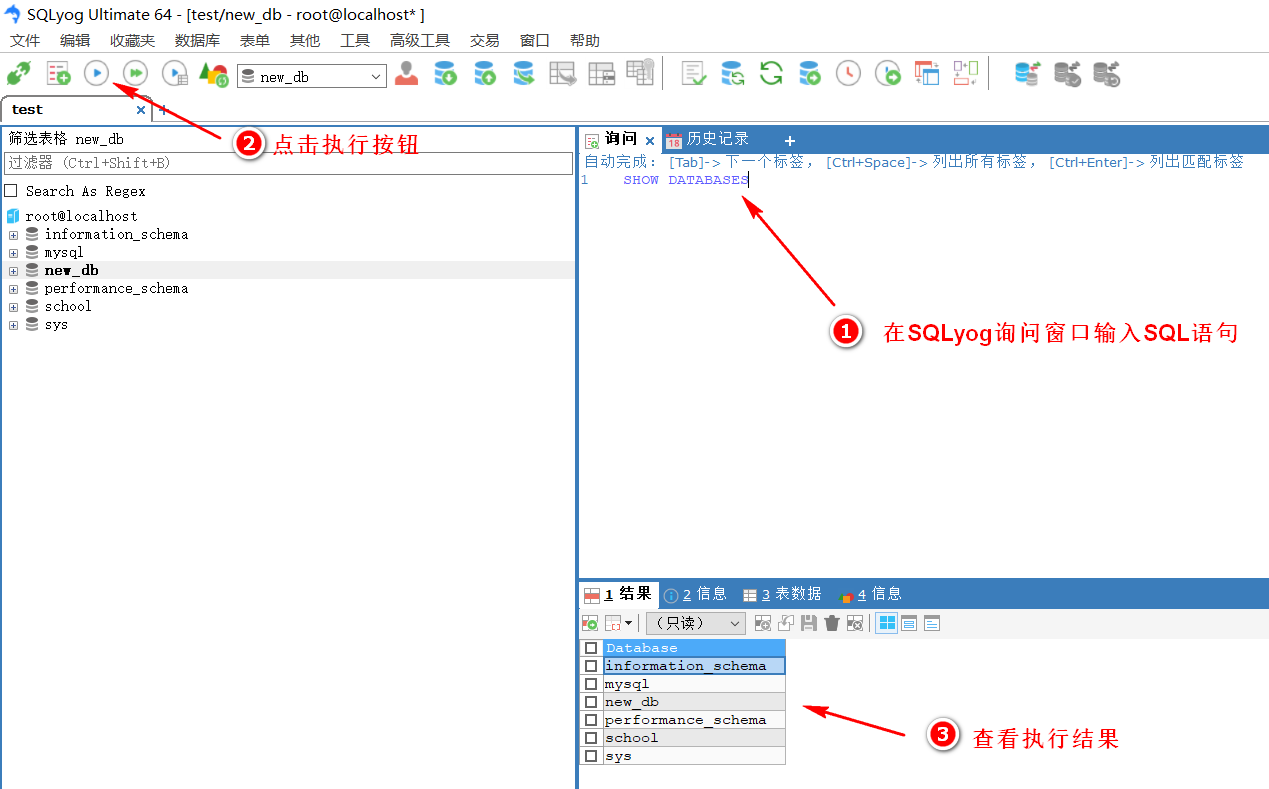Click the checklist document toolbar icon
This screenshot has height=789, width=1269.
(693, 73)
